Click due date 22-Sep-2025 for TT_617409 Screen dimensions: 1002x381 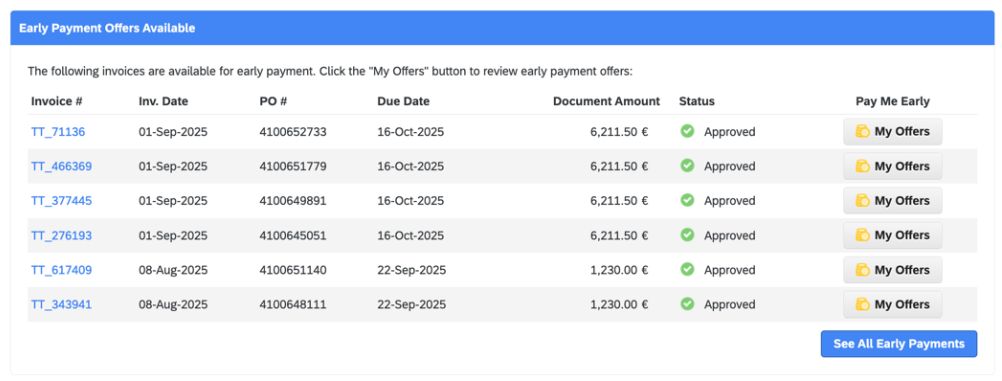tap(412, 270)
